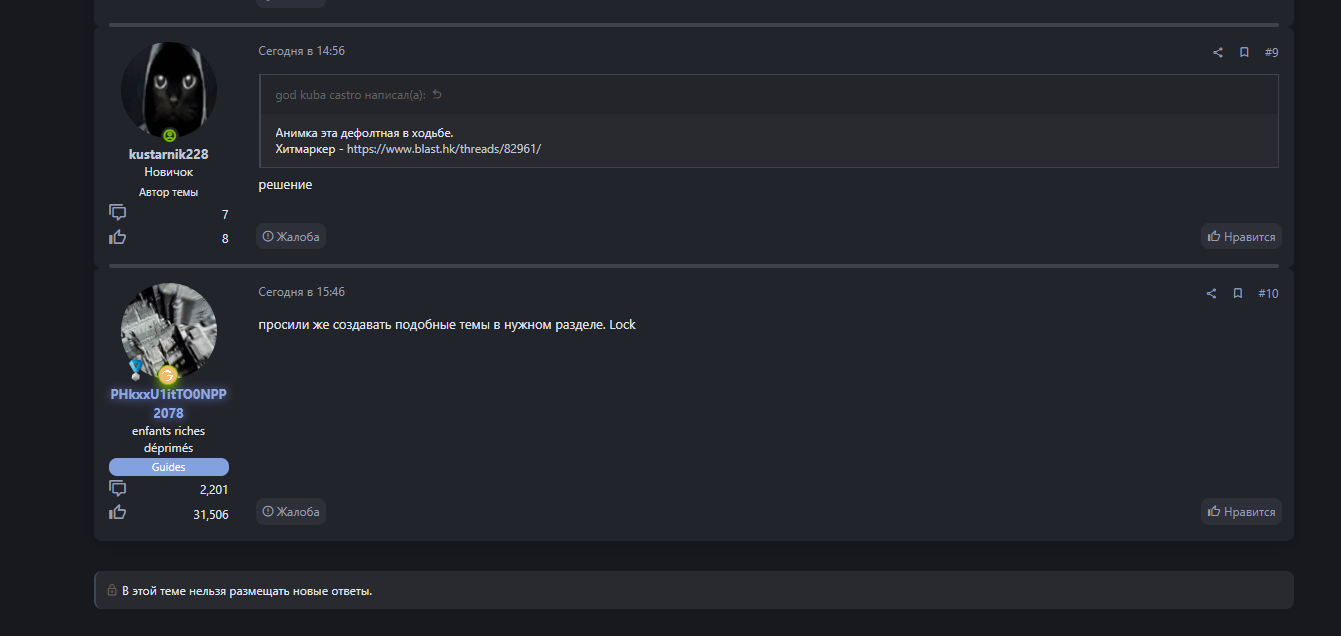
Task: Click the lock icon in closed-thread notice
Action: pyautogui.click(x=112, y=591)
